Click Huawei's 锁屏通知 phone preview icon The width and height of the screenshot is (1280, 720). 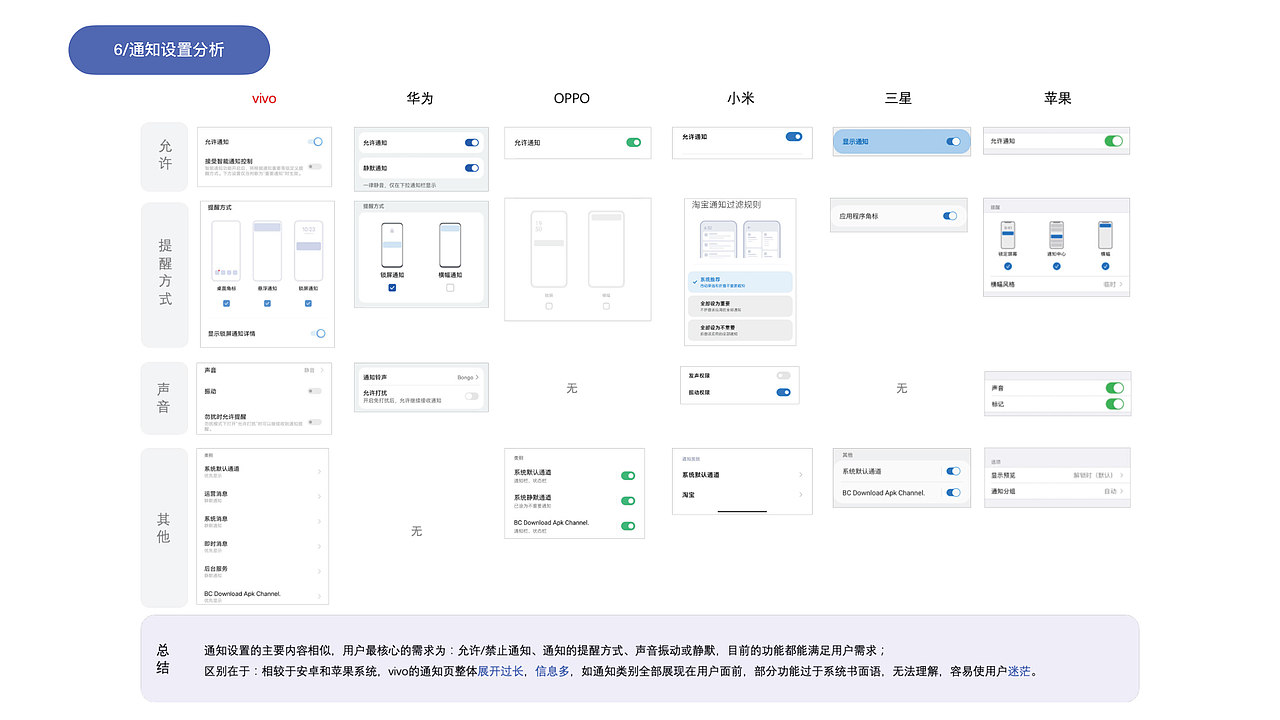pyautogui.click(x=392, y=246)
